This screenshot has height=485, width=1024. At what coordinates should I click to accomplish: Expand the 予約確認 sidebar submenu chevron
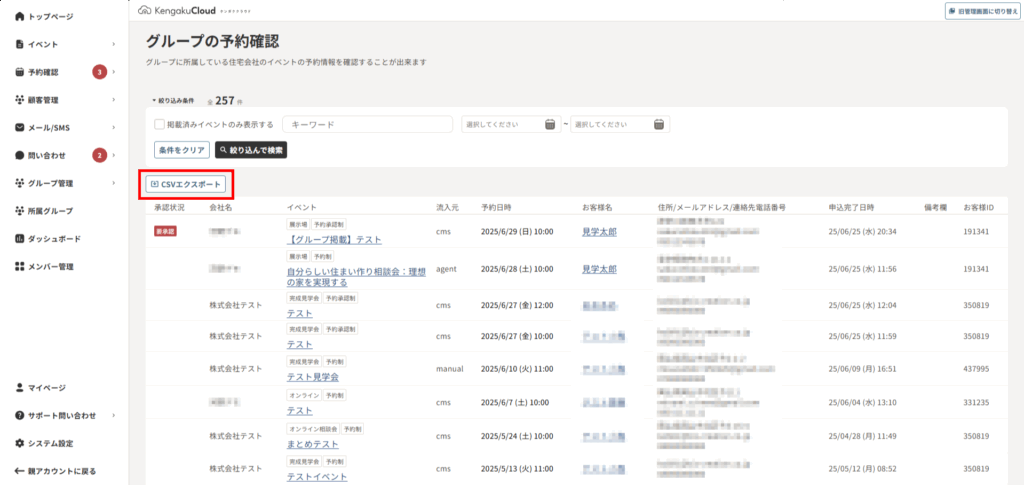[114, 72]
